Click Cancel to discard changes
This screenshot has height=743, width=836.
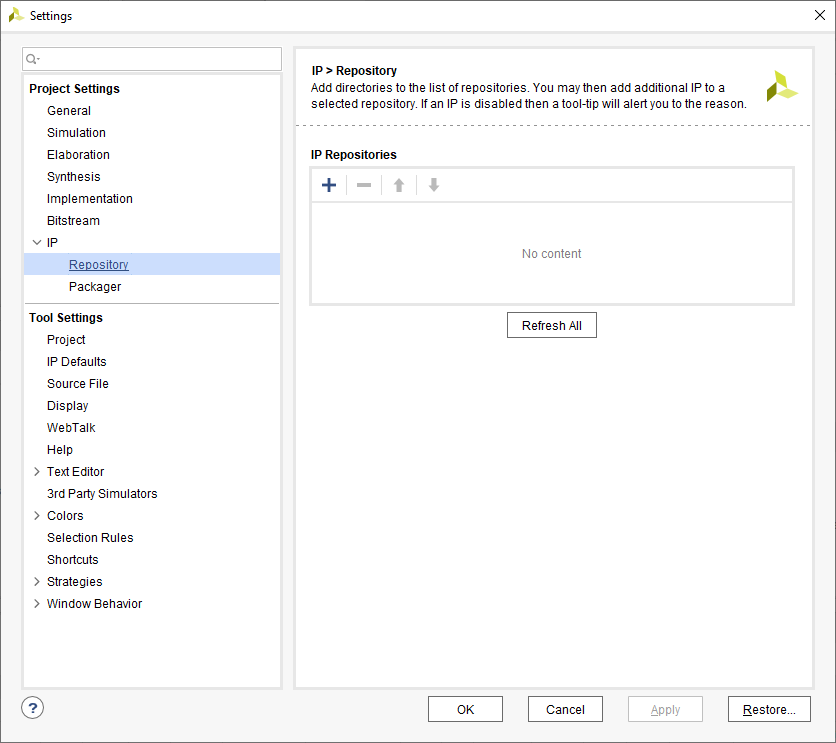point(565,709)
